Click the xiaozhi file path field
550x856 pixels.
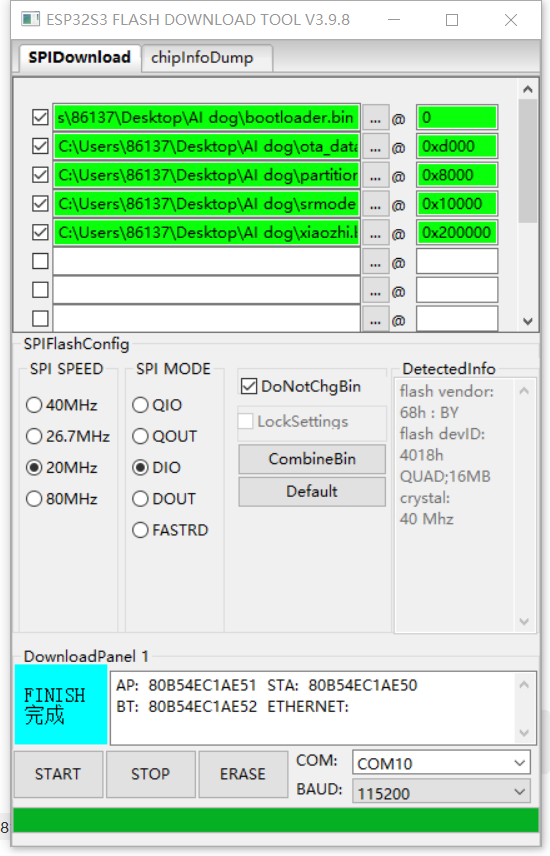click(206, 233)
